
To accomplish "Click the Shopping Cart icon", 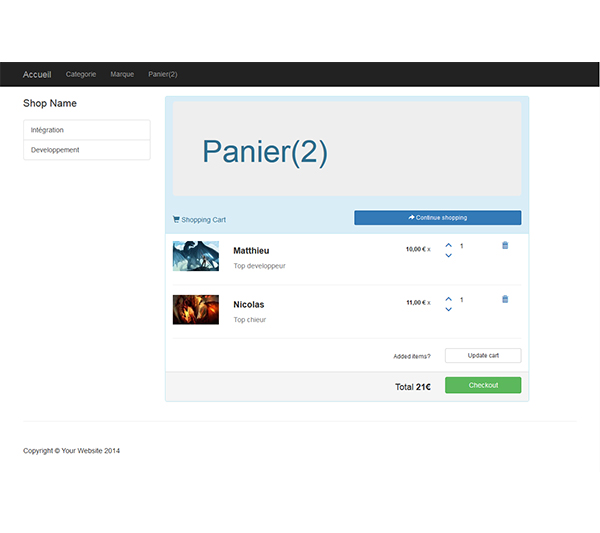I will pyautogui.click(x=177, y=219).
